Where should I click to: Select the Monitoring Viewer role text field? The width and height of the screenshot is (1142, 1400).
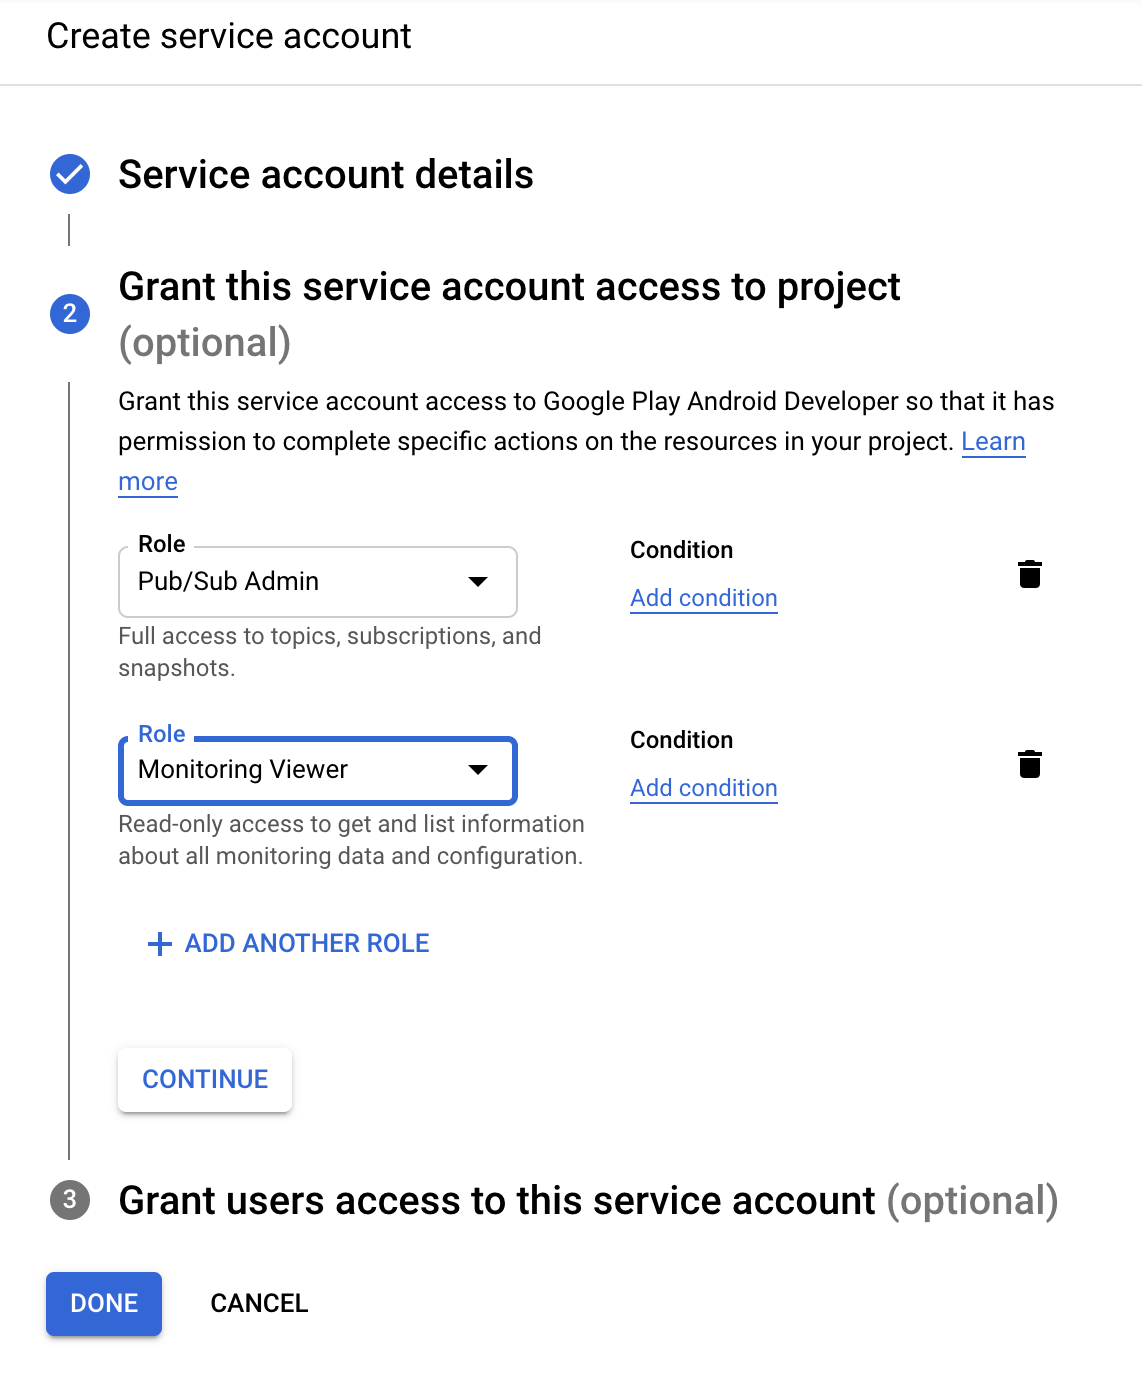click(318, 770)
